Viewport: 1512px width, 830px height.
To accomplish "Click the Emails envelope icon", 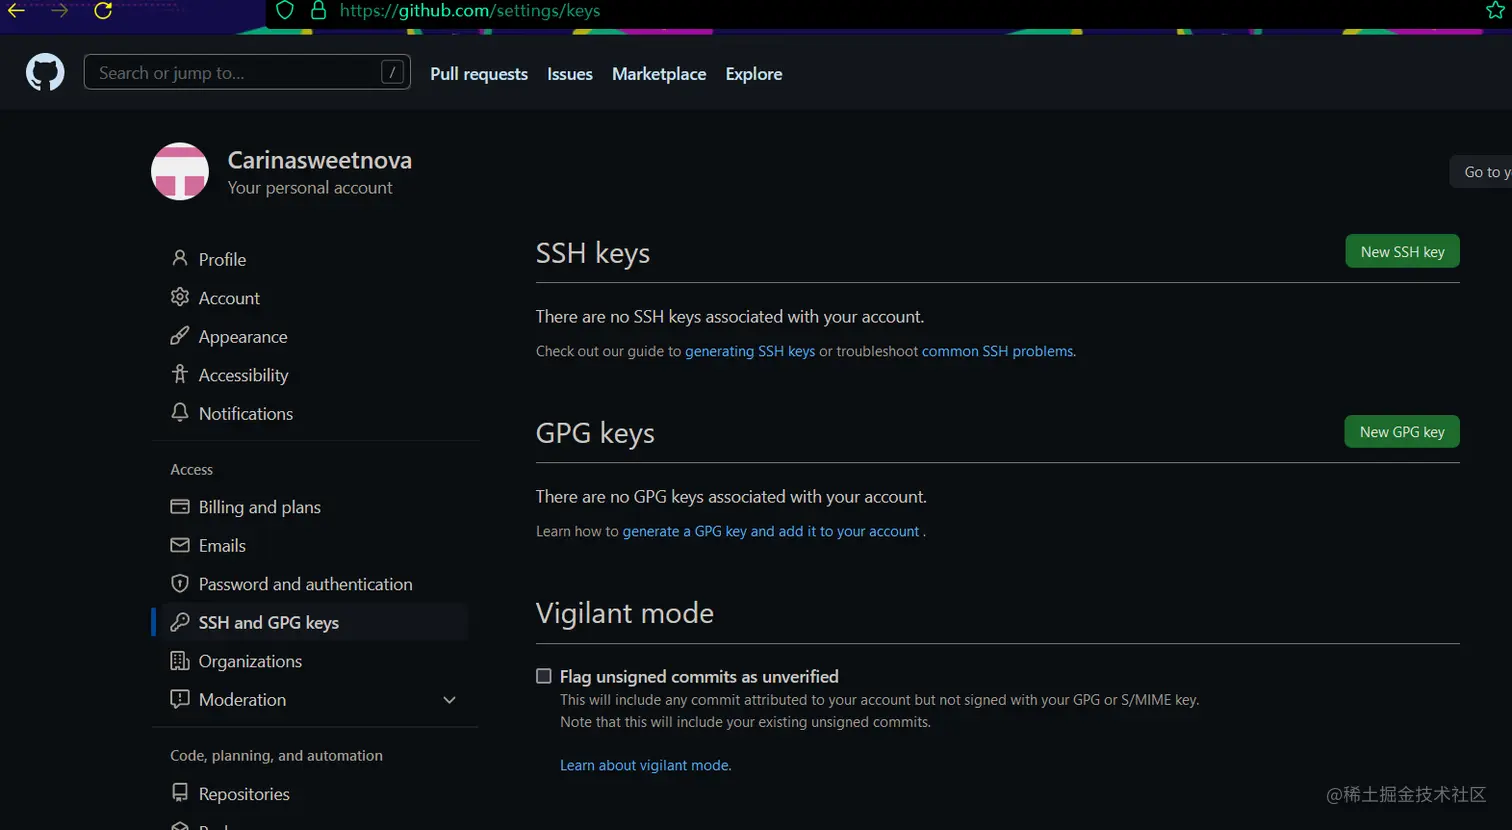I will coord(180,545).
